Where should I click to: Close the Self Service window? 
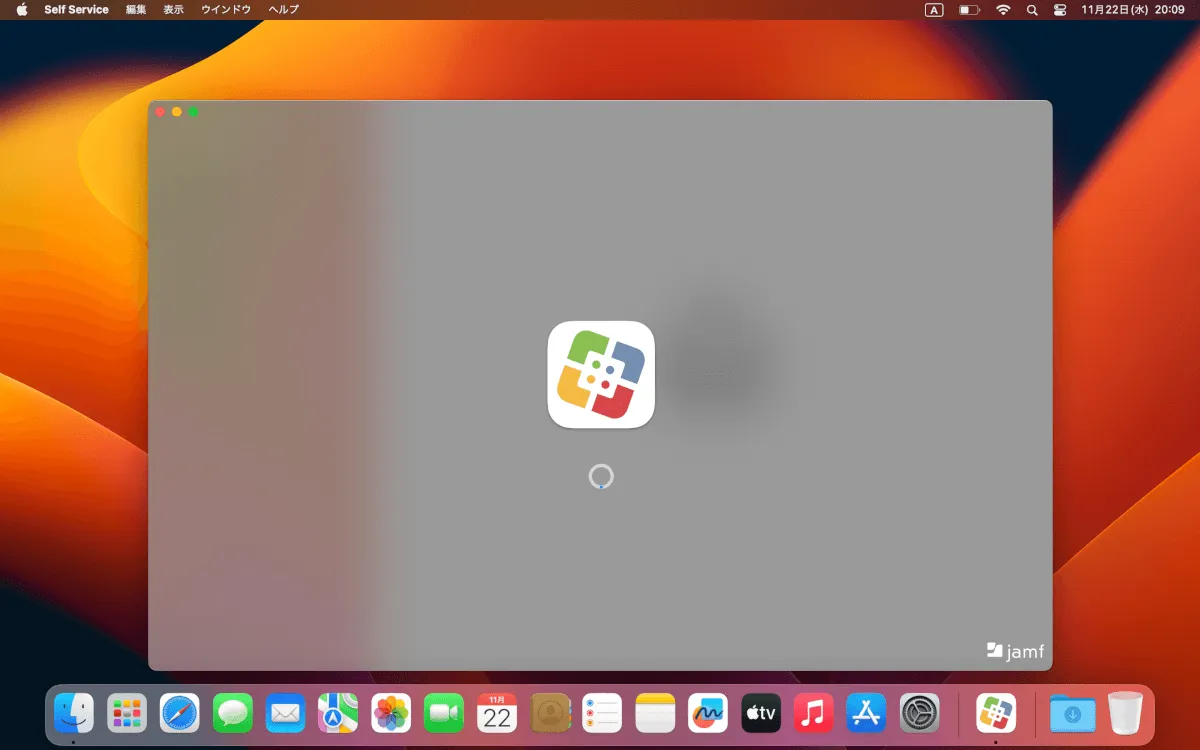(x=160, y=112)
